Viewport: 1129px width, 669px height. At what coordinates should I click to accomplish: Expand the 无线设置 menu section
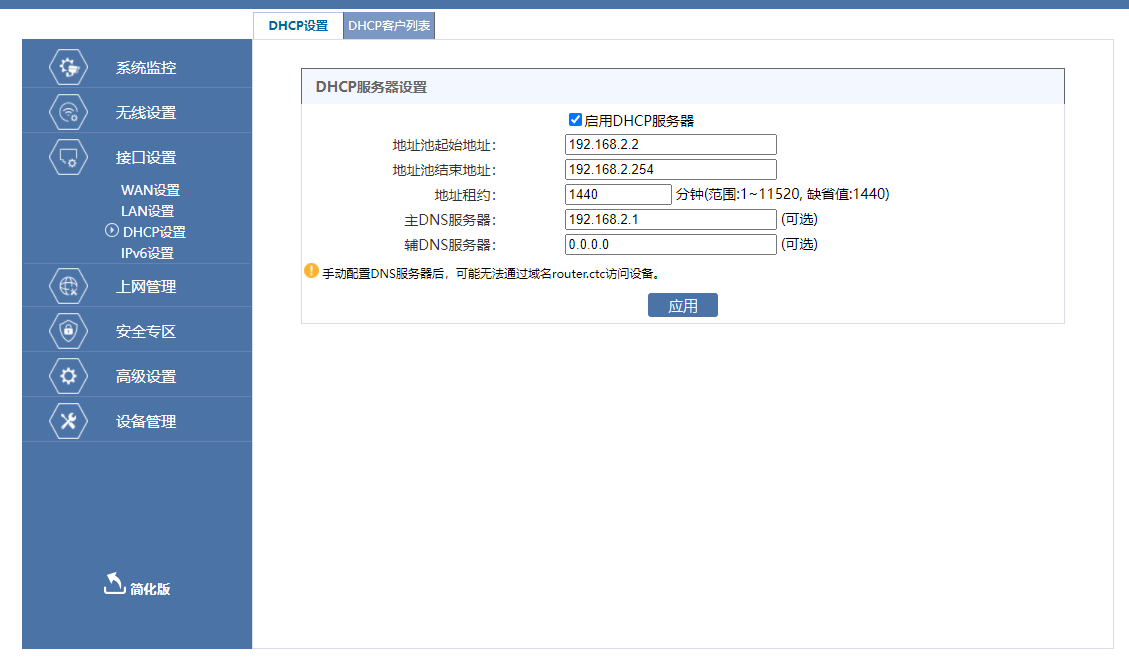click(146, 113)
